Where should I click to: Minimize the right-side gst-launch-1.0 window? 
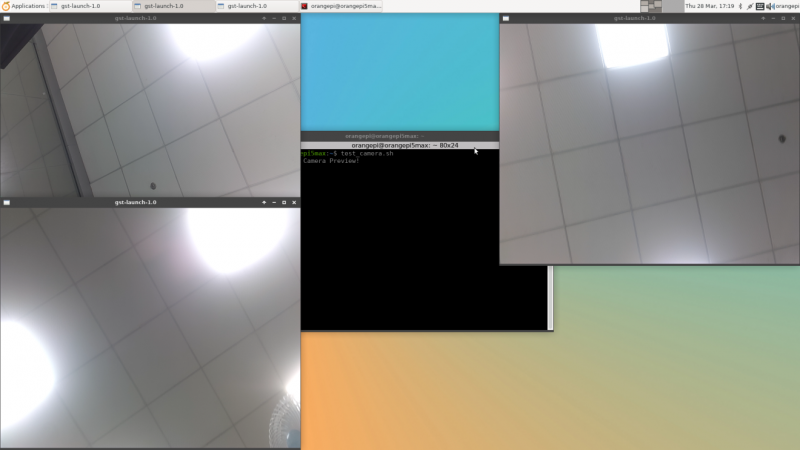[x=774, y=18]
